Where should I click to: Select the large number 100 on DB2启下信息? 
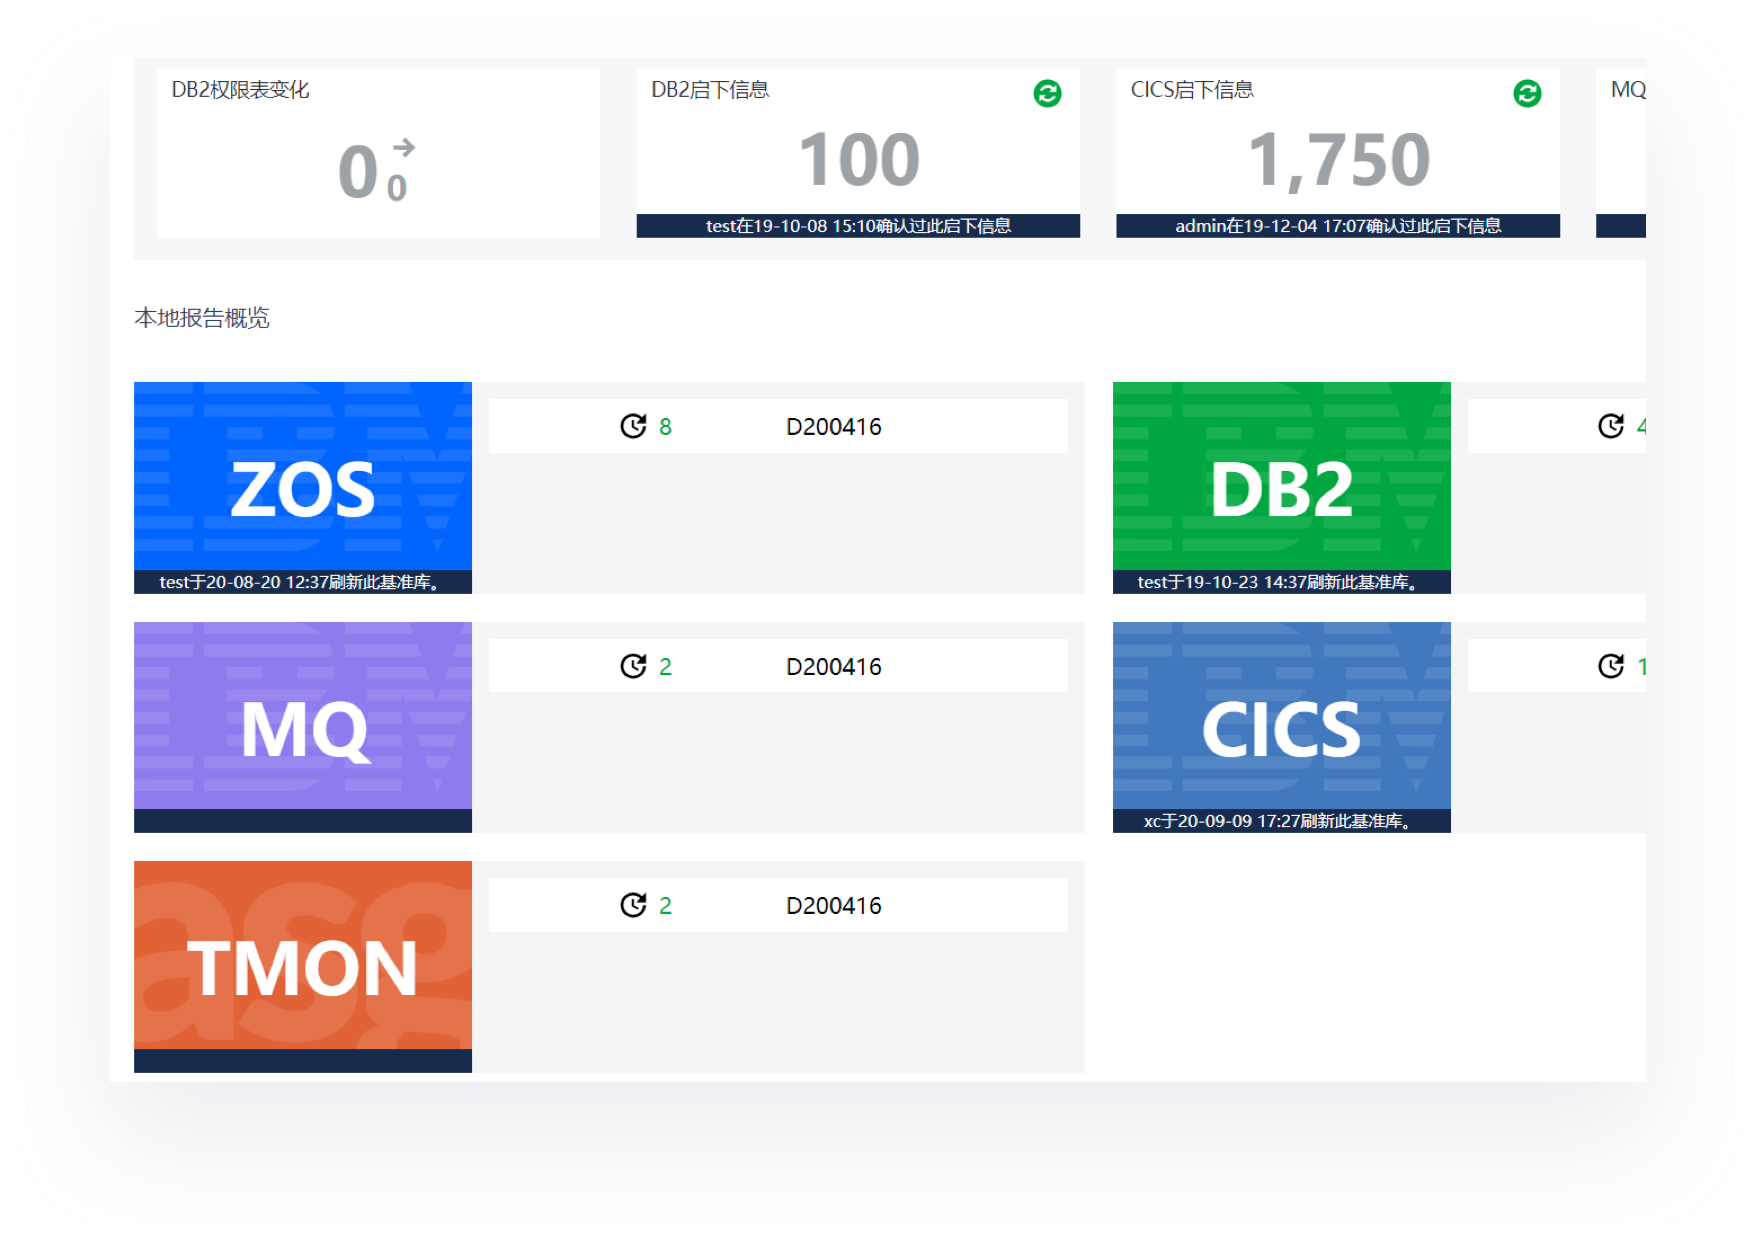859,160
